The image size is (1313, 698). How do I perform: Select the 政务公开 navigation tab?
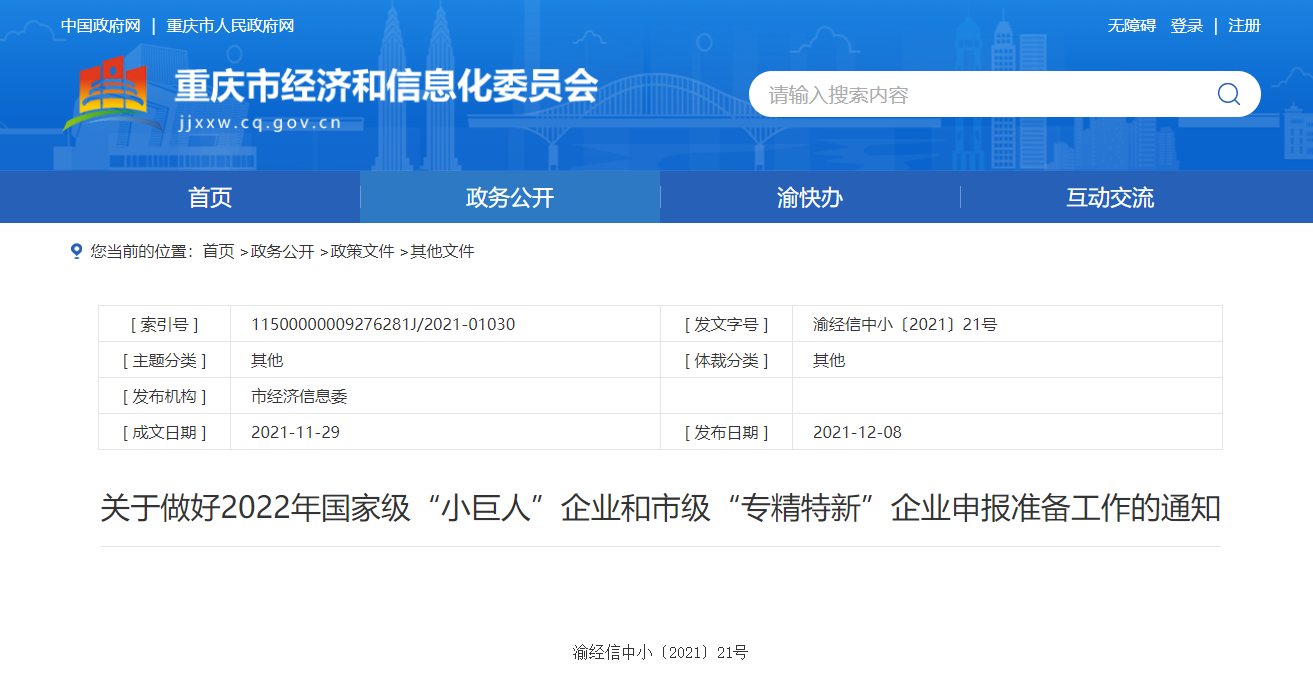click(510, 198)
